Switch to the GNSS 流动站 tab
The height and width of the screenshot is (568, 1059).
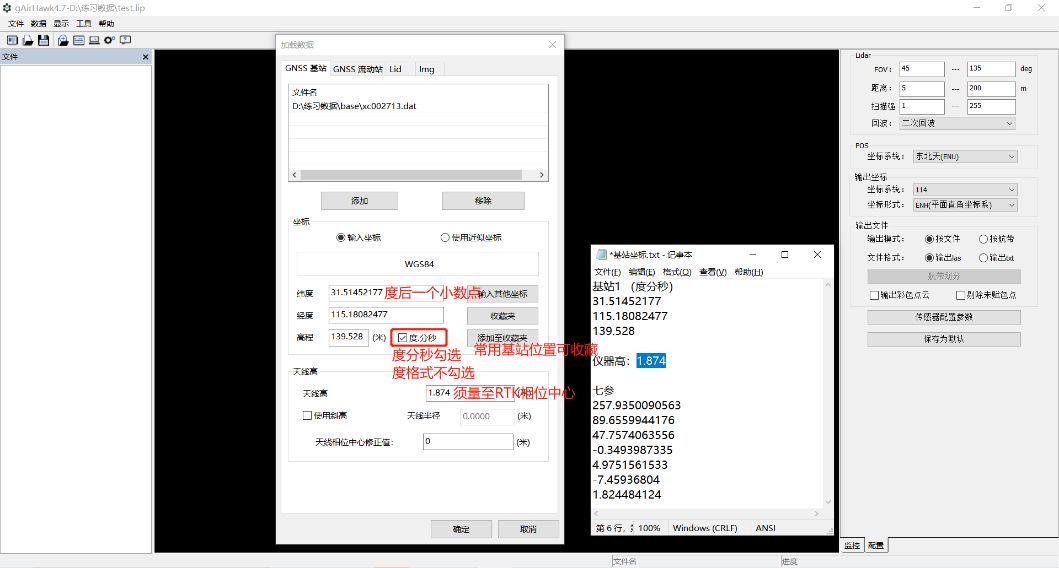(358, 69)
